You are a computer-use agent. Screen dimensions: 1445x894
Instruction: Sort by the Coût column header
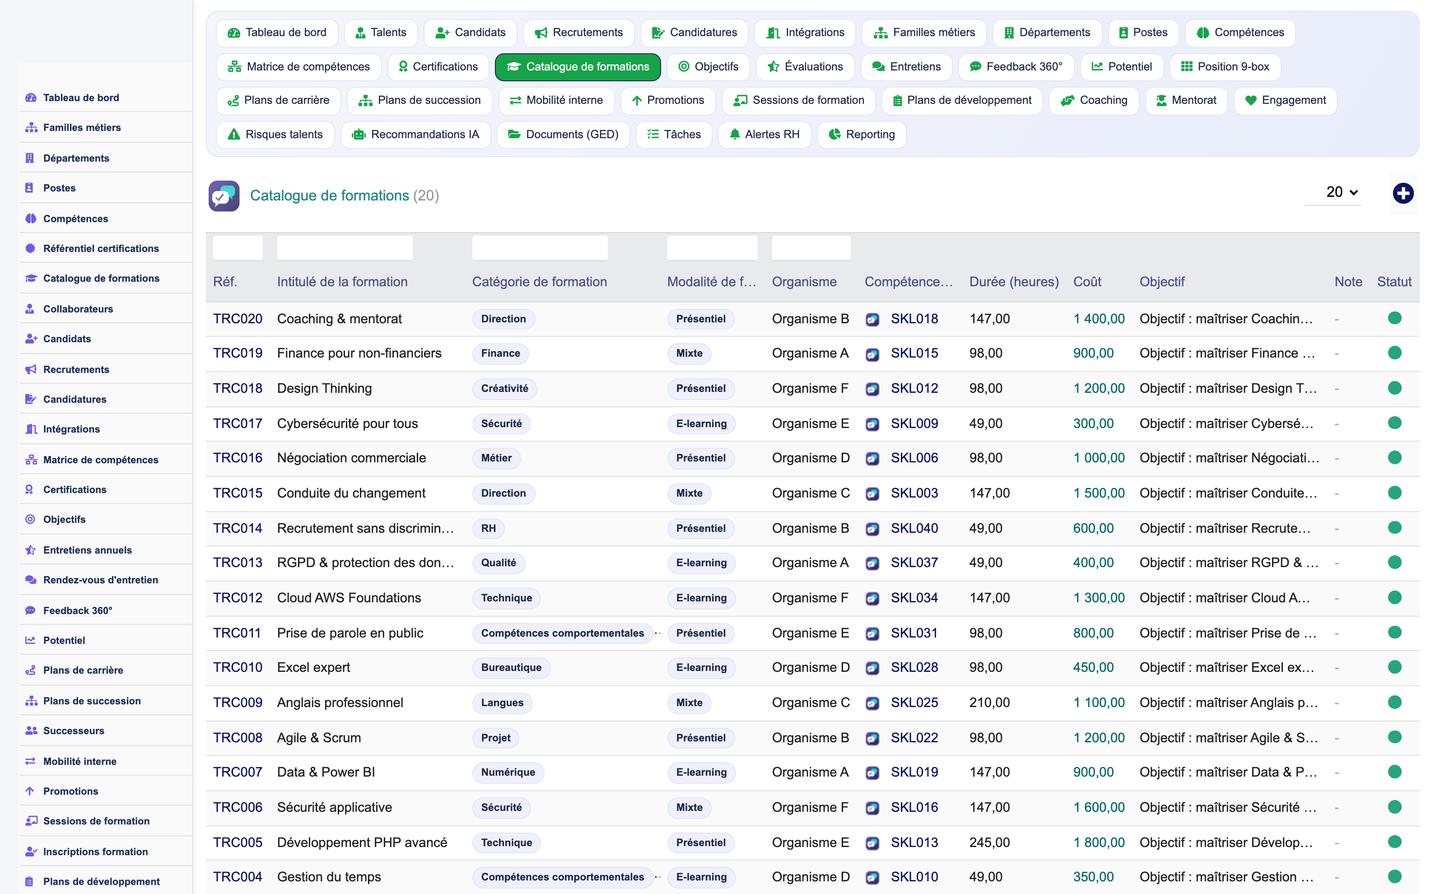[x=1087, y=282]
